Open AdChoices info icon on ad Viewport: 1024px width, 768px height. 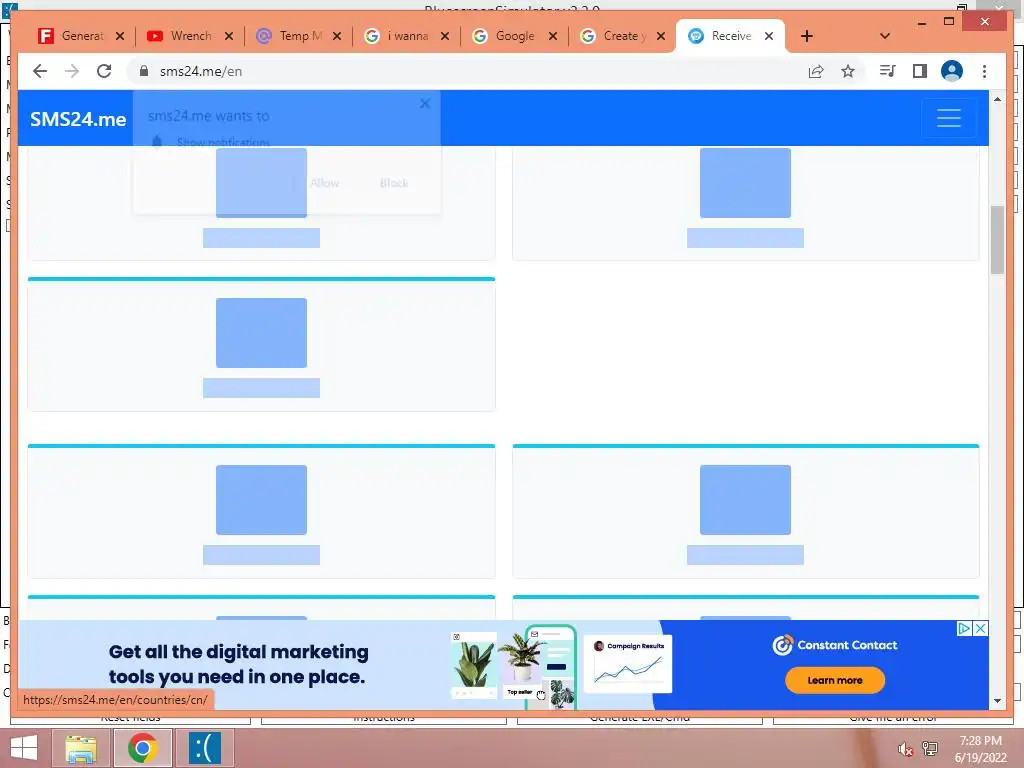(964, 628)
